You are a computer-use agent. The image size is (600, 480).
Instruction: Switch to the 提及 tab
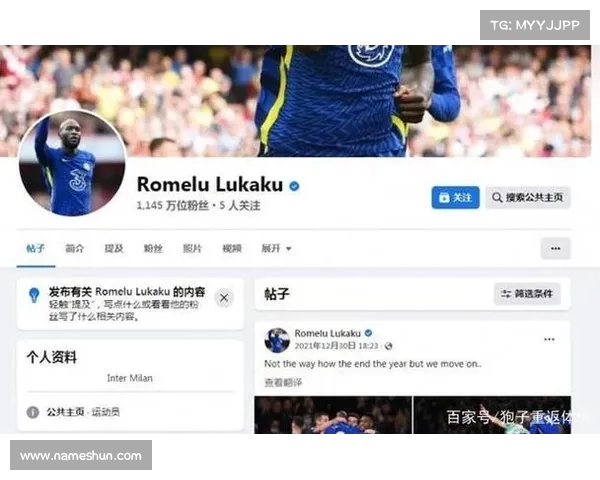(x=114, y=248)
